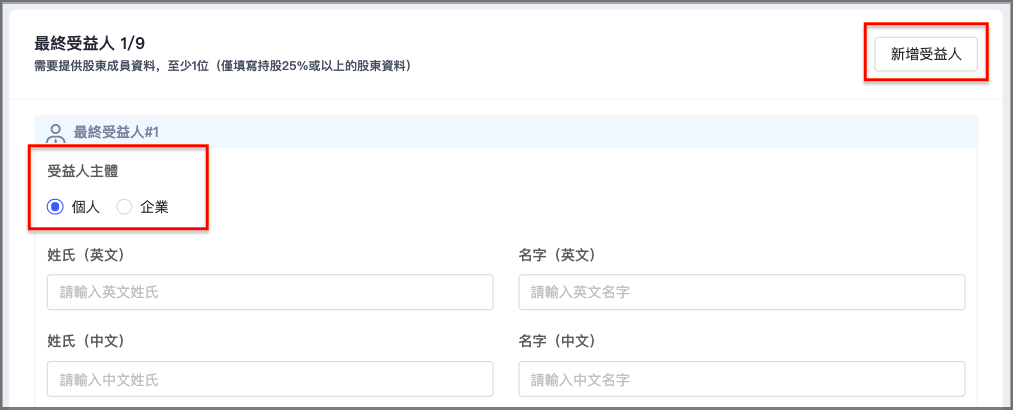Select the 個人 radio button
Viewport: 1013px width, 410px height.
point(55,207)
